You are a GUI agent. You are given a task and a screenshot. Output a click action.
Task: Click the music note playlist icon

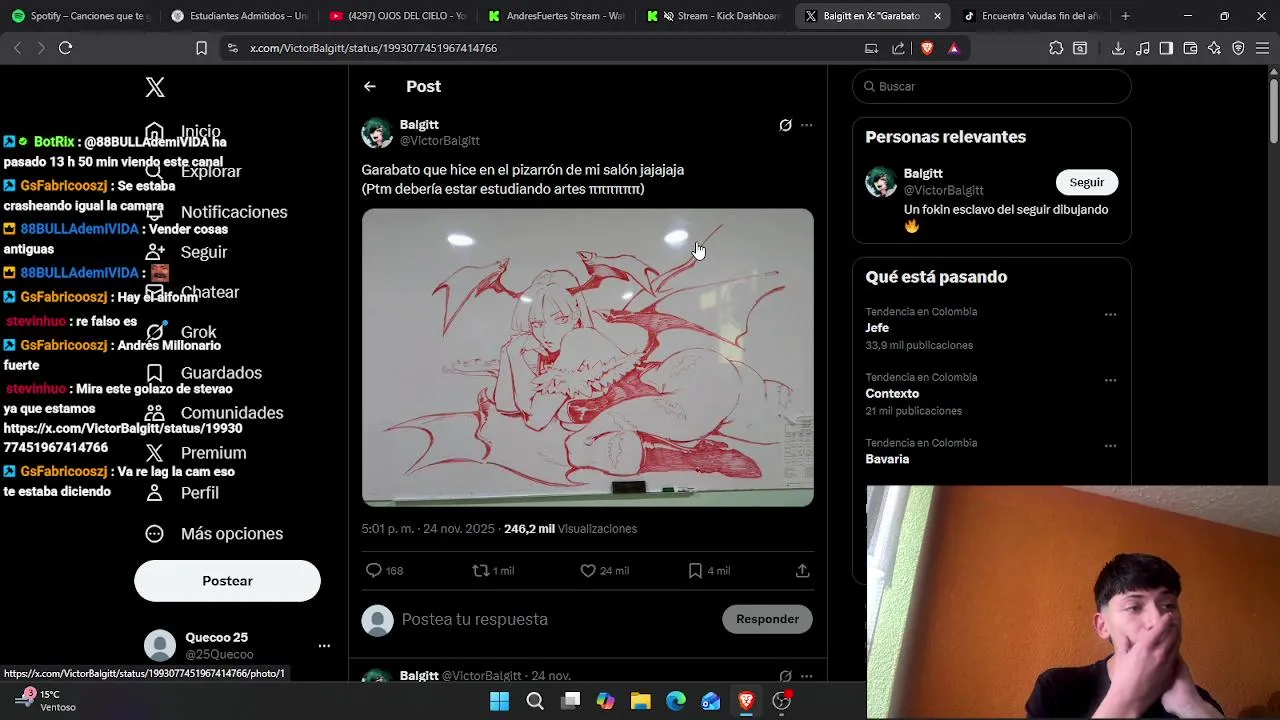(1142, 48)
